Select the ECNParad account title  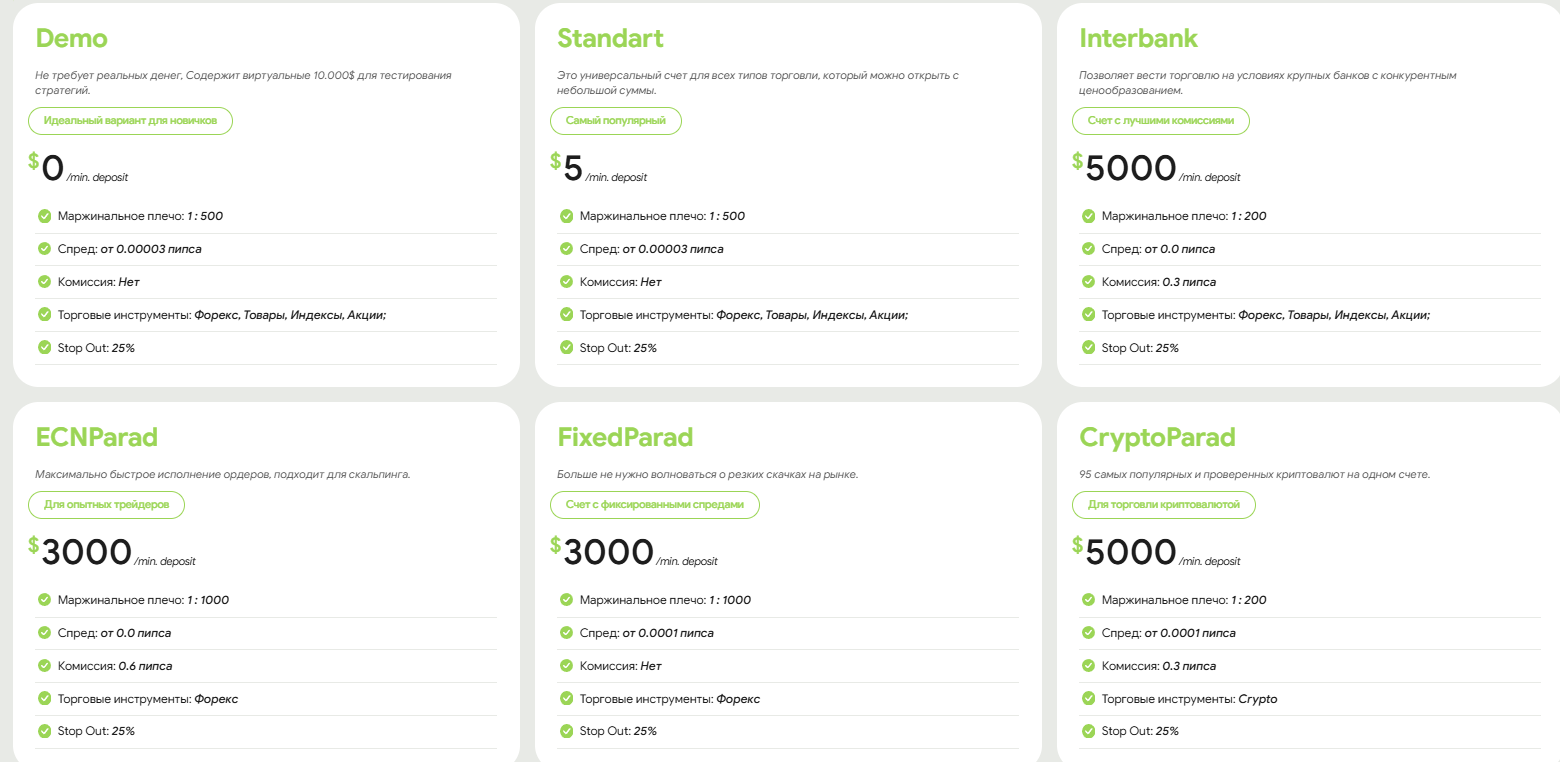pyautogui.click(x=96, y=438)
